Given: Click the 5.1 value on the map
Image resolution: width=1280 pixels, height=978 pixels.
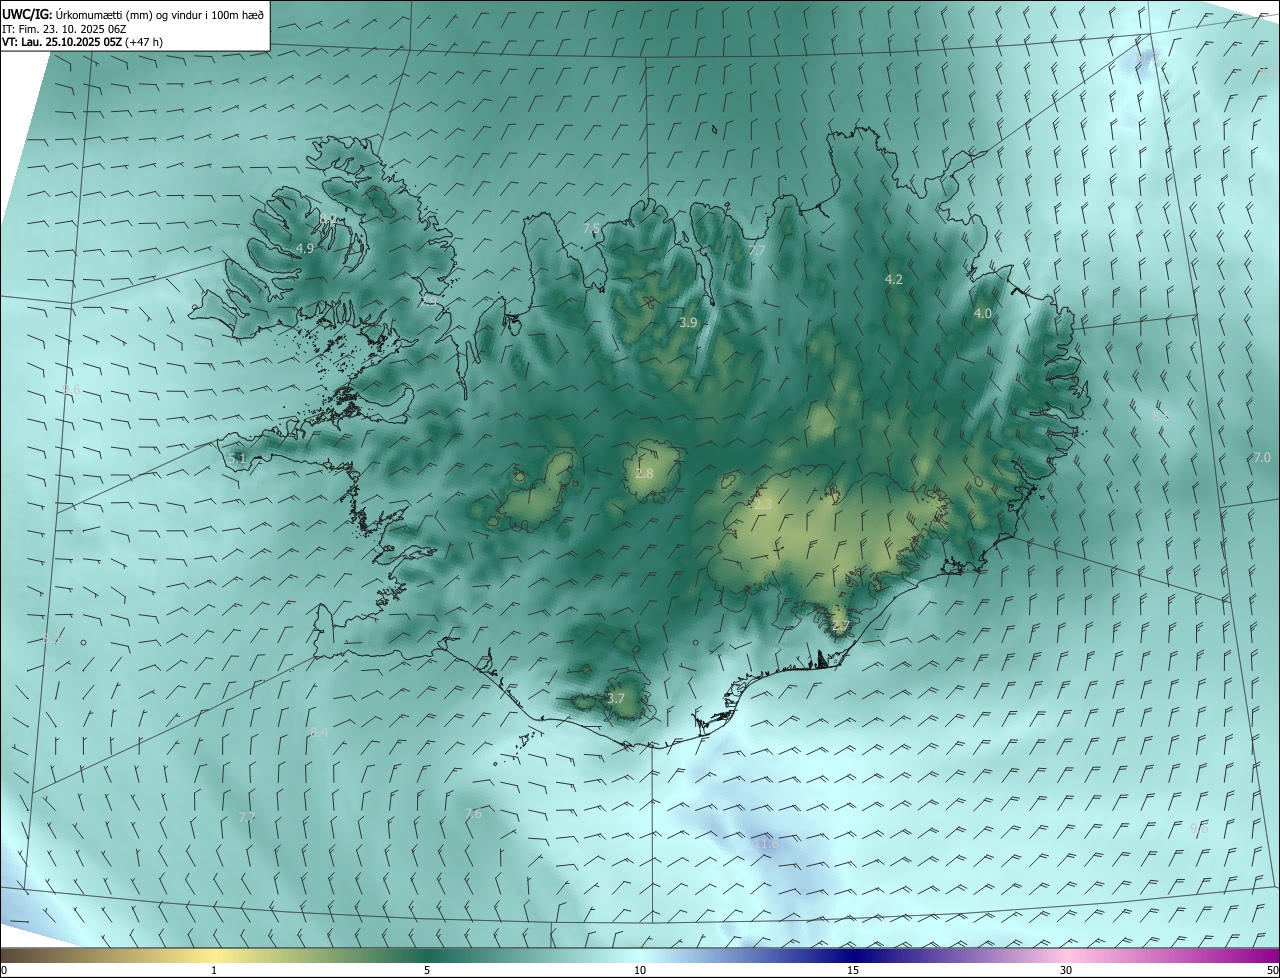Looking at the screenshot, I should click(x=237, y=458).
